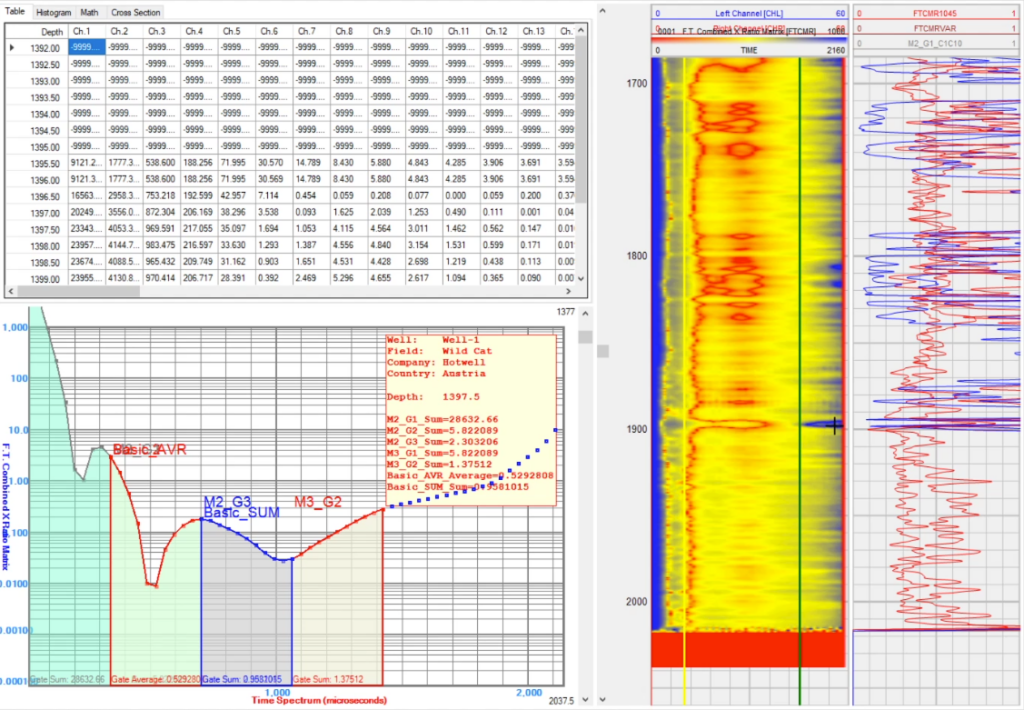This screenshot has width=1024, height=710.
Task: Select the M2_G1_C1C10 curve header
Action: pyautogui.click(x=936, y=43)
